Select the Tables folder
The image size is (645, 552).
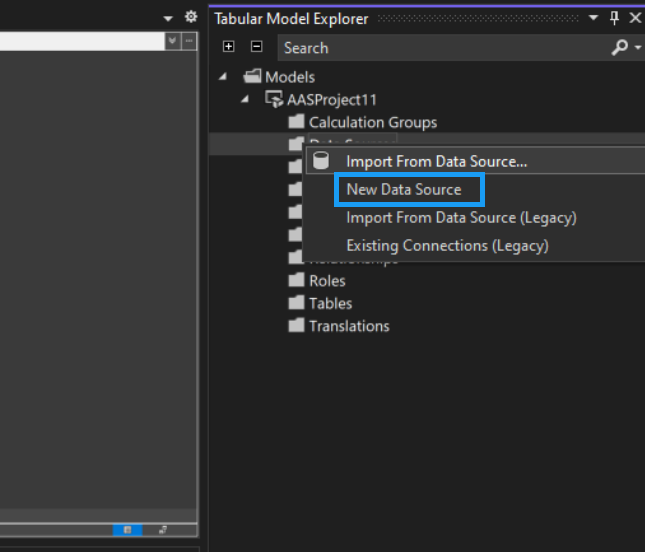[331, 304]
